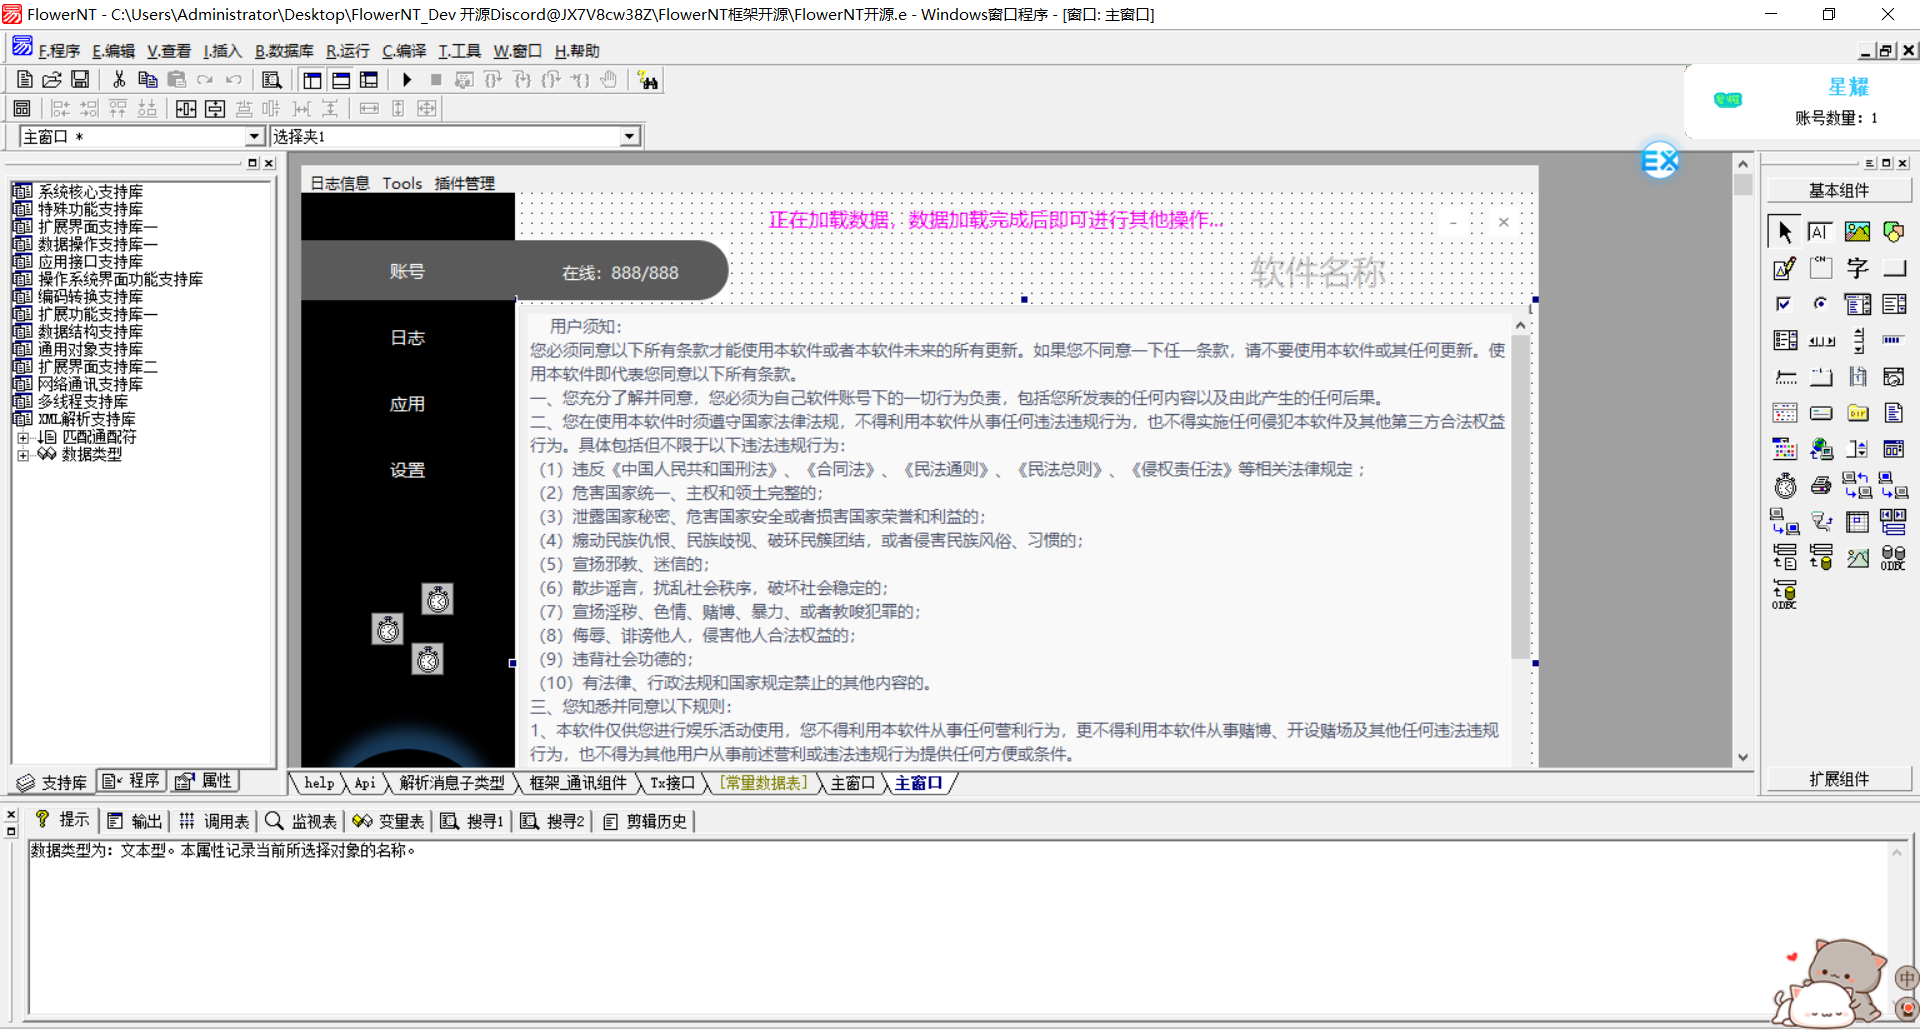Screen dimensions: 1920x1030
Task: Select the last ODBC provider component tool
Action: (x=1785, y=594)
